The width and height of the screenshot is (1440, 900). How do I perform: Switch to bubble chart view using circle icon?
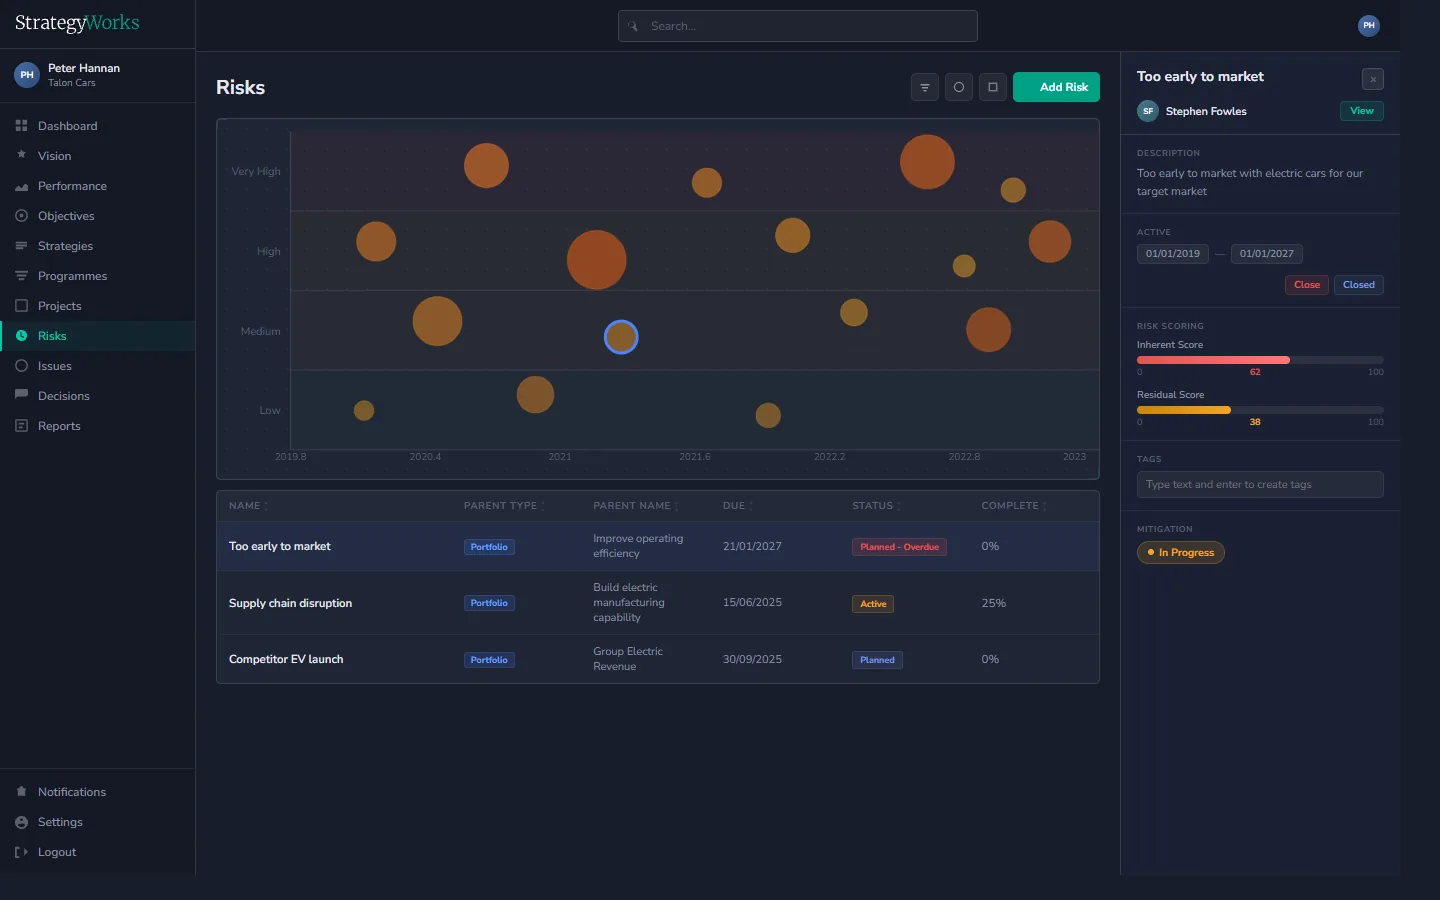point(958,87)
